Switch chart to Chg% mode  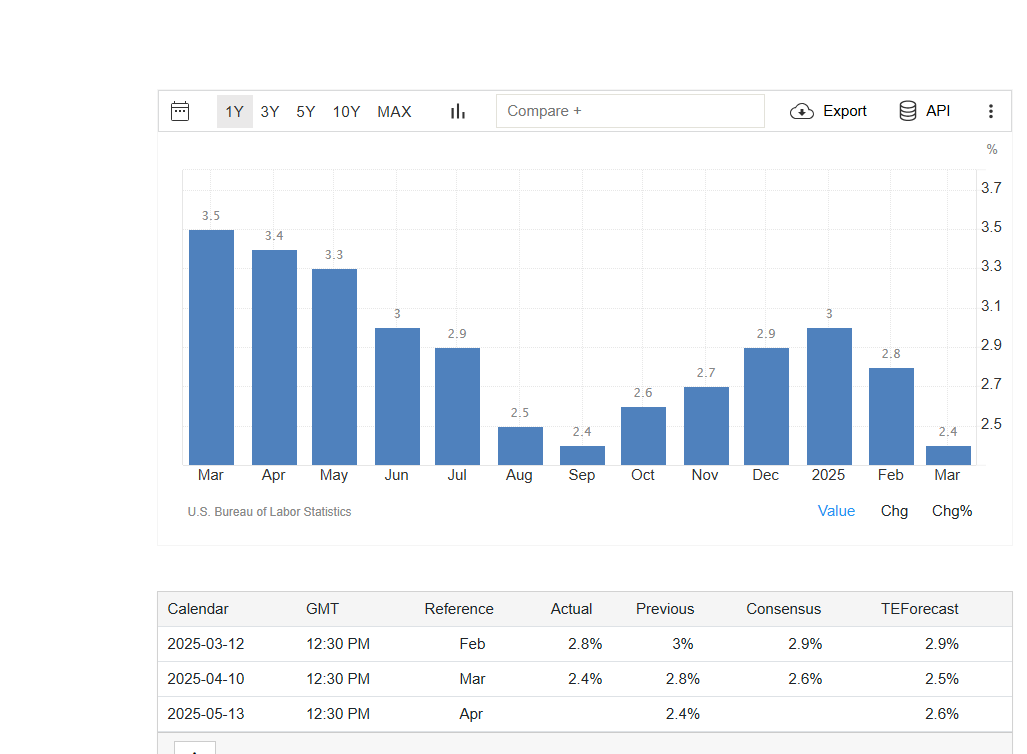click(x=952, y=511)
